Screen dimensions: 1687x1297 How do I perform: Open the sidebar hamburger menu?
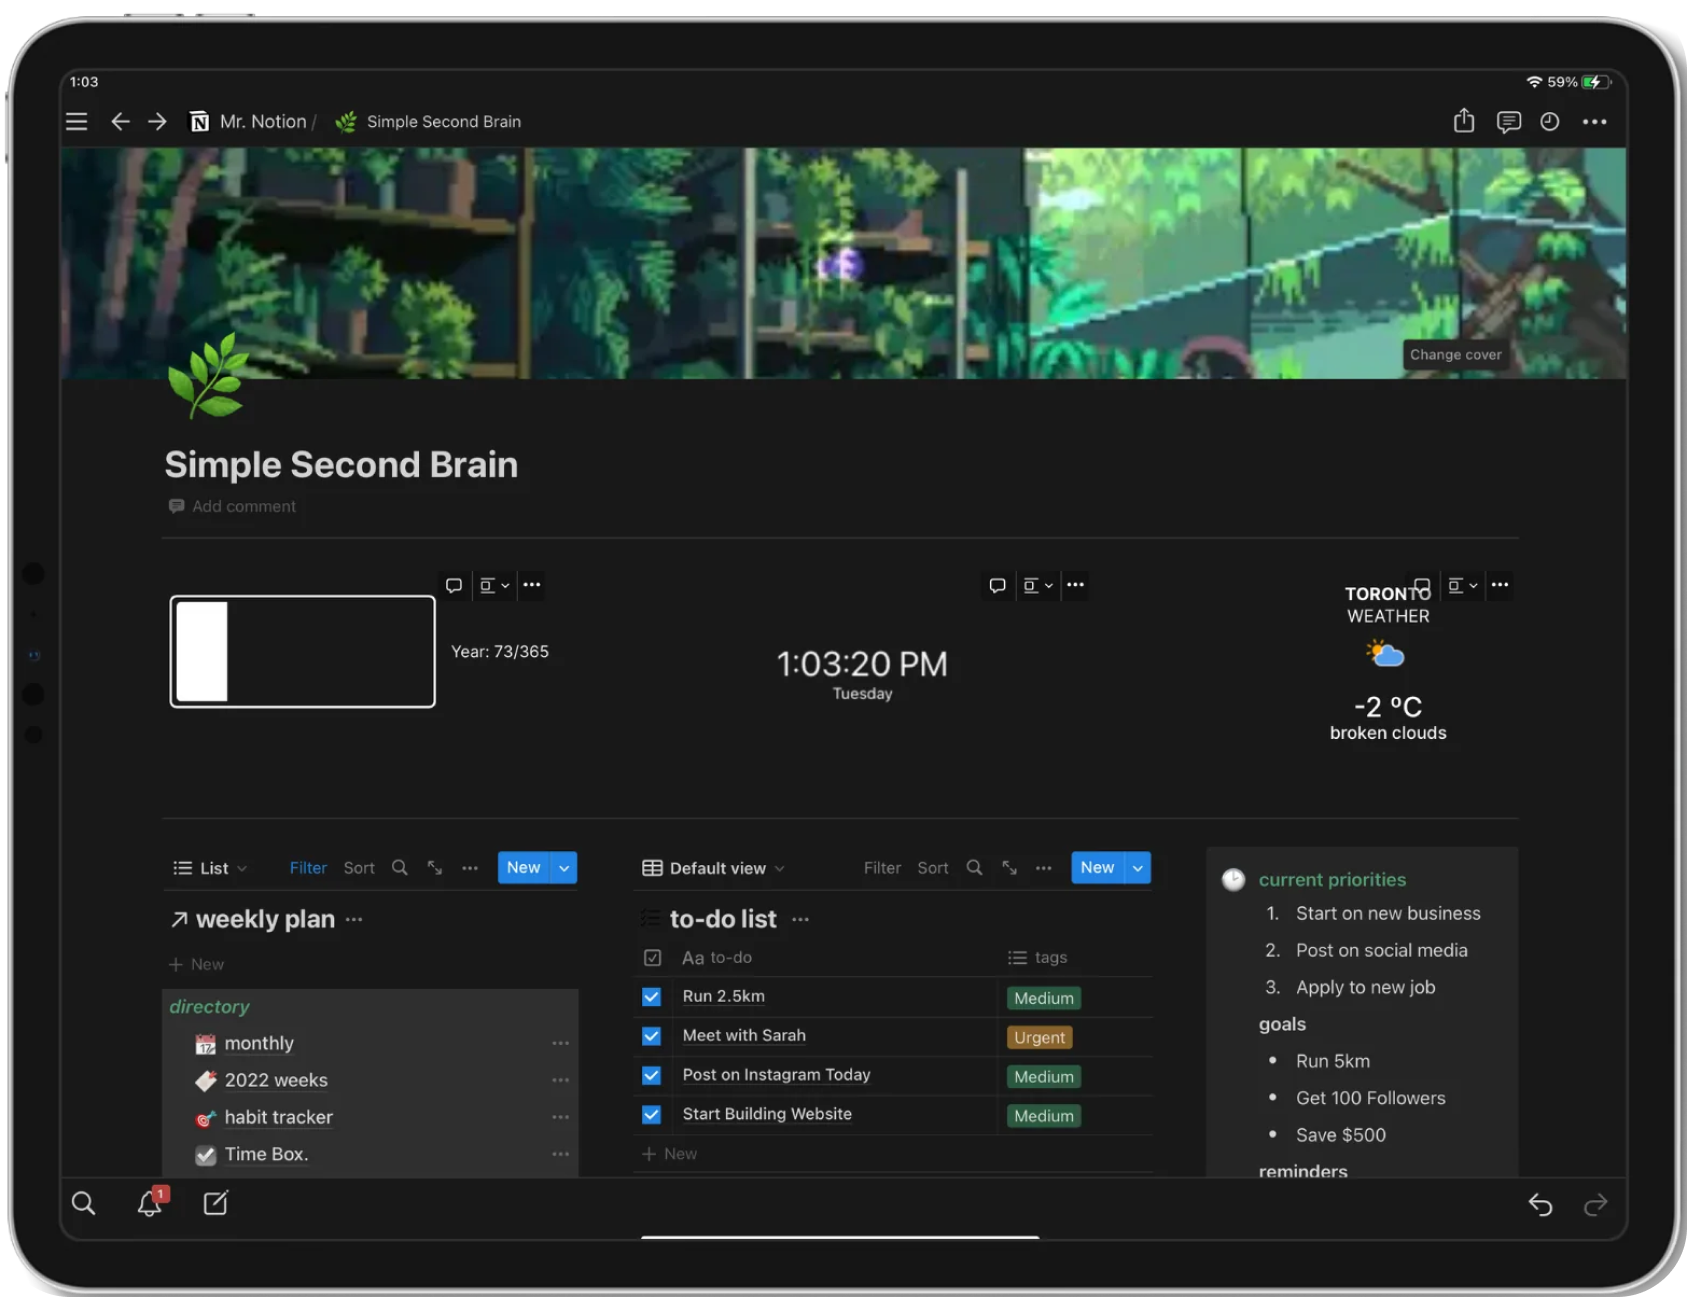point(77,122)
